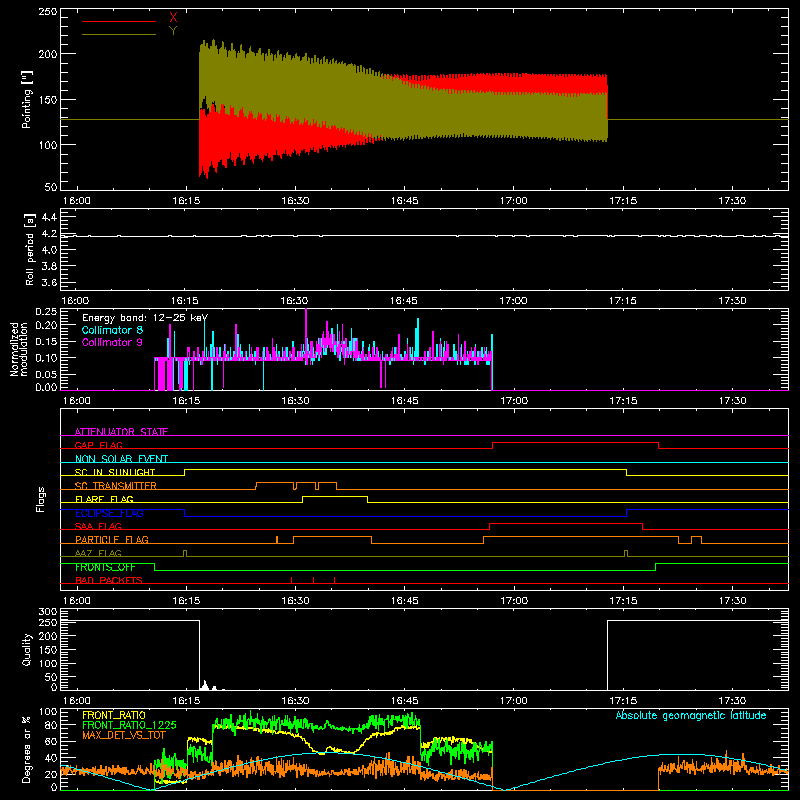Click the orange MAX_DET_VS_TOT legend text

click(124, 735)
